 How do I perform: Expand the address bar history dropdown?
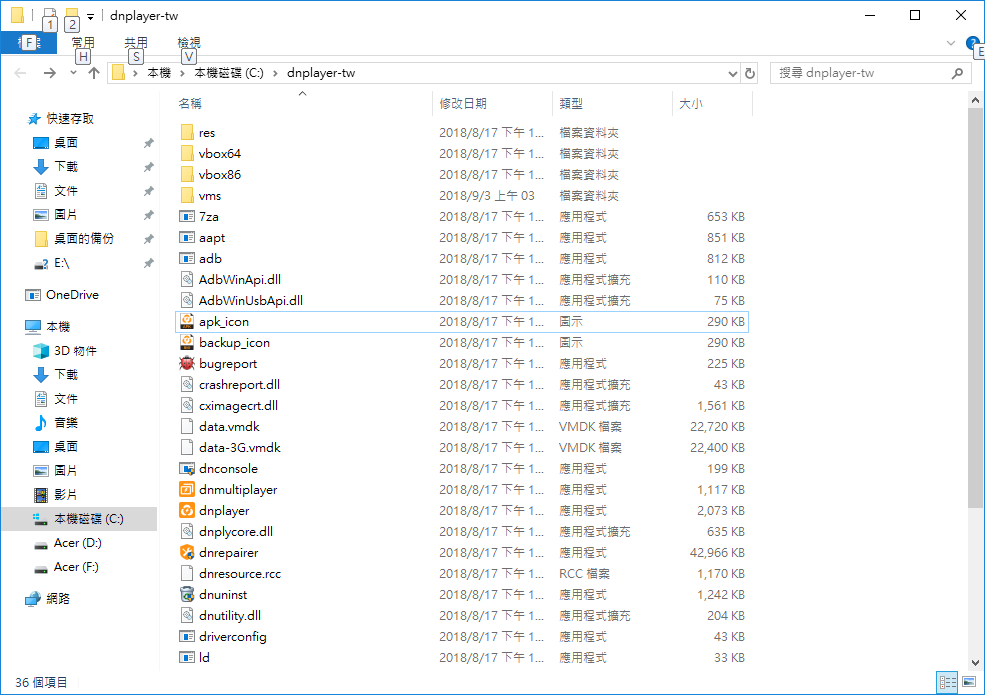[731, 72]
